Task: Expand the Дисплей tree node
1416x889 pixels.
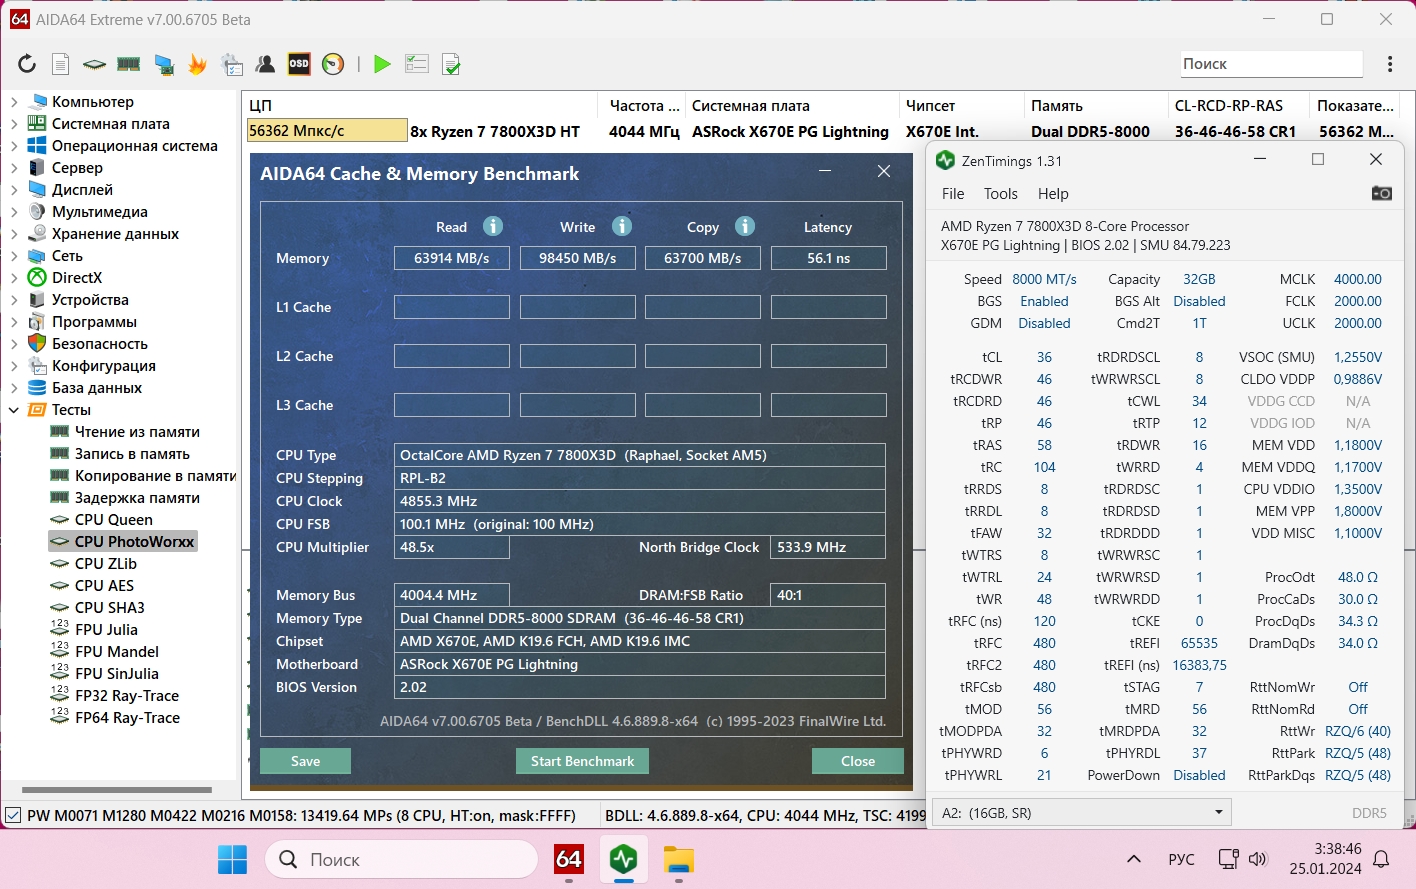Action: [x=14, y=190]
